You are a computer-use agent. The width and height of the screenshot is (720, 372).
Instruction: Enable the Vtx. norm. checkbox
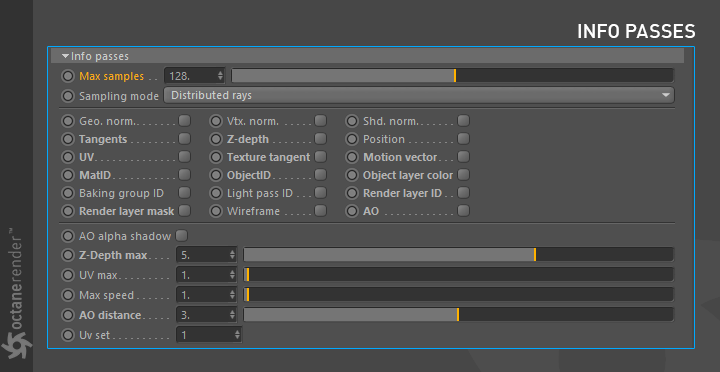click(x=321, y=121)
